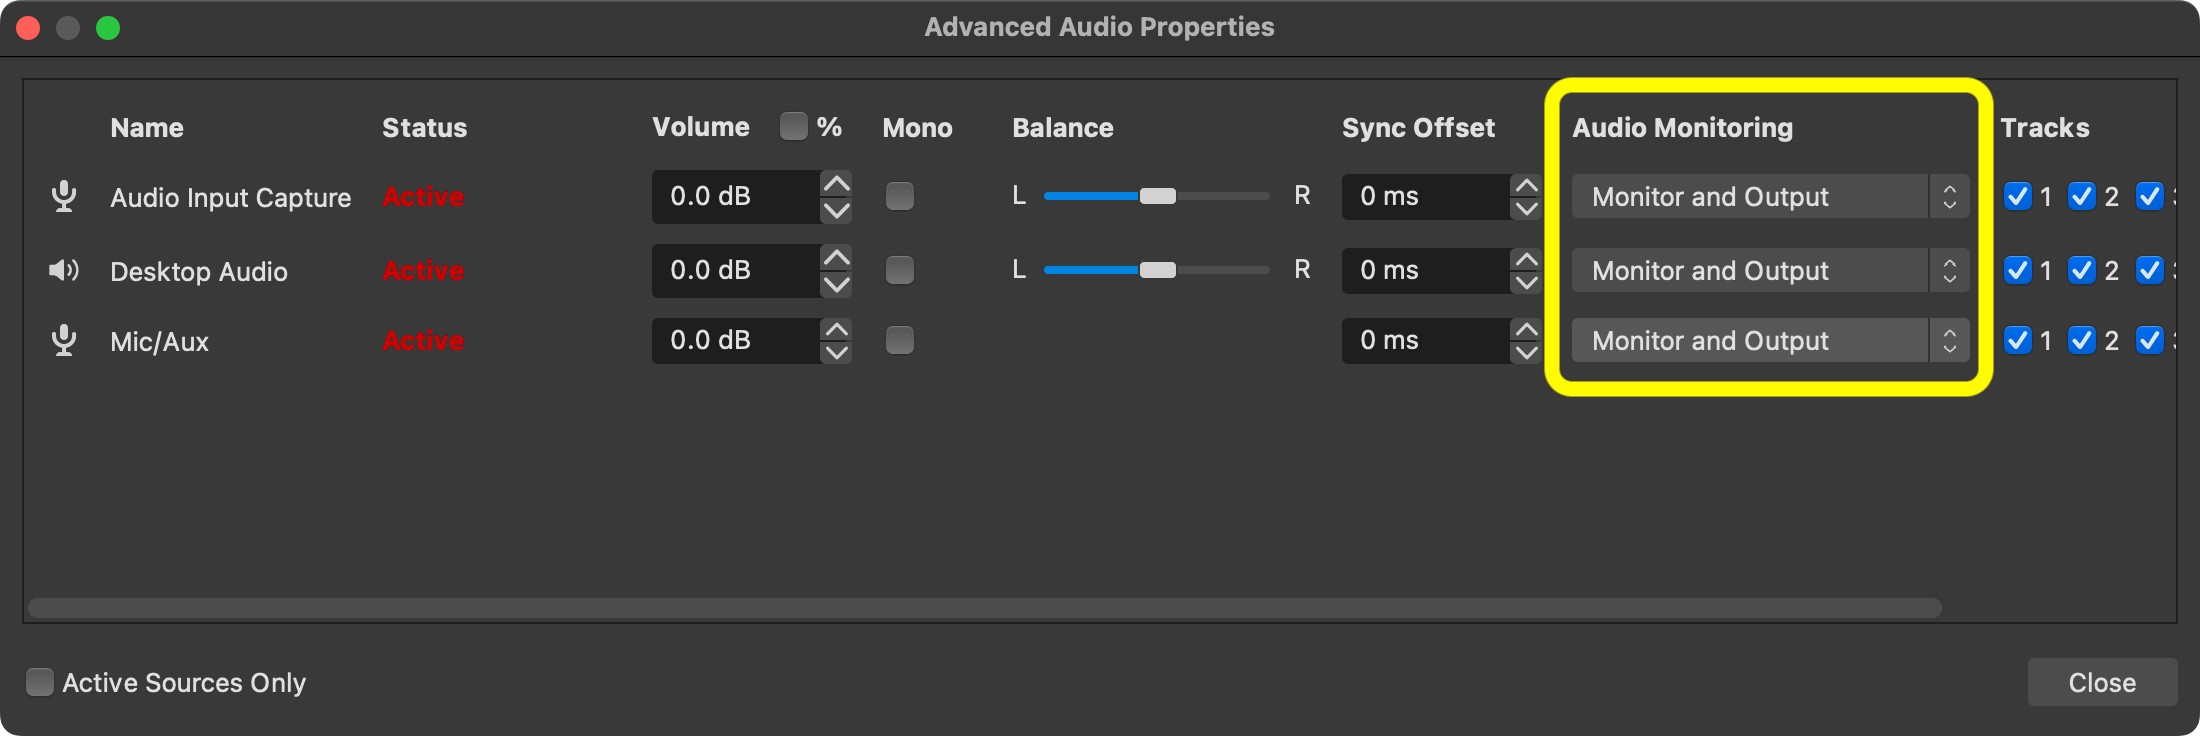2200x736 pixels.
Task: Click the Desktop Audio sync offset field
Action: [1426, 270]
